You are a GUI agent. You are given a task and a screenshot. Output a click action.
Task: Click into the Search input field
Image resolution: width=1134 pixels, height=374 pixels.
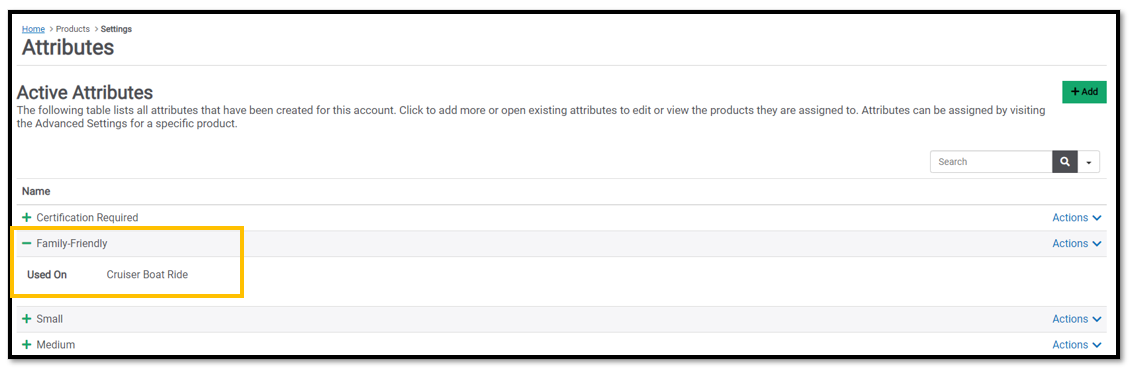[991, 162]
